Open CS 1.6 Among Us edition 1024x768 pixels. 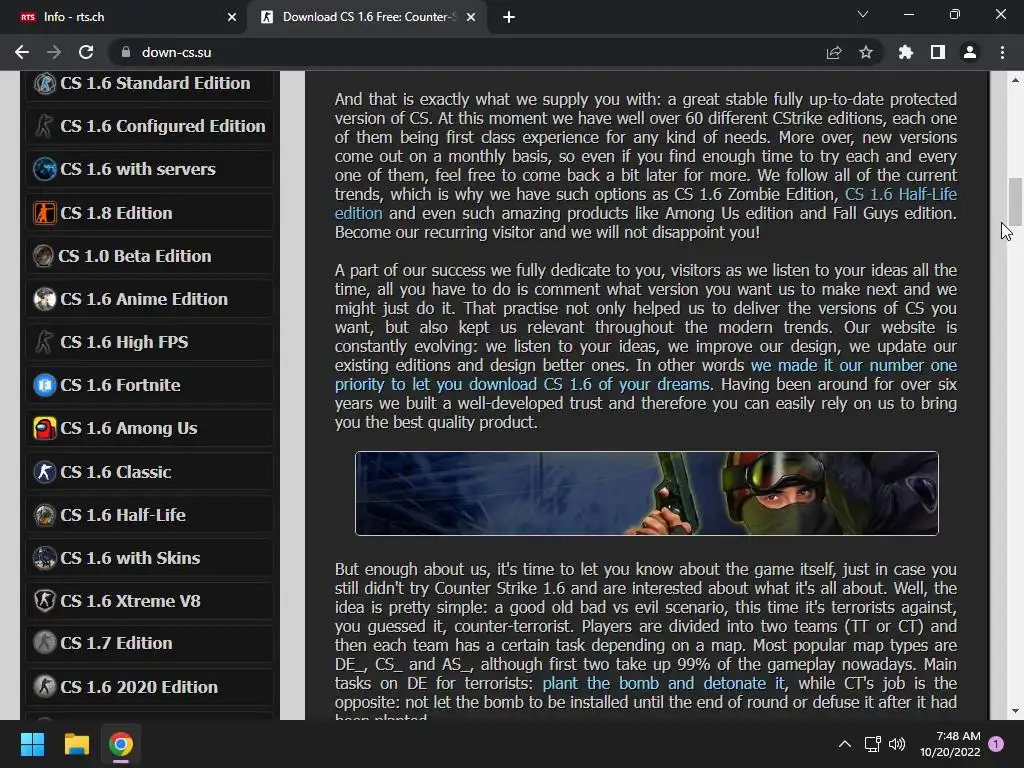129,428
